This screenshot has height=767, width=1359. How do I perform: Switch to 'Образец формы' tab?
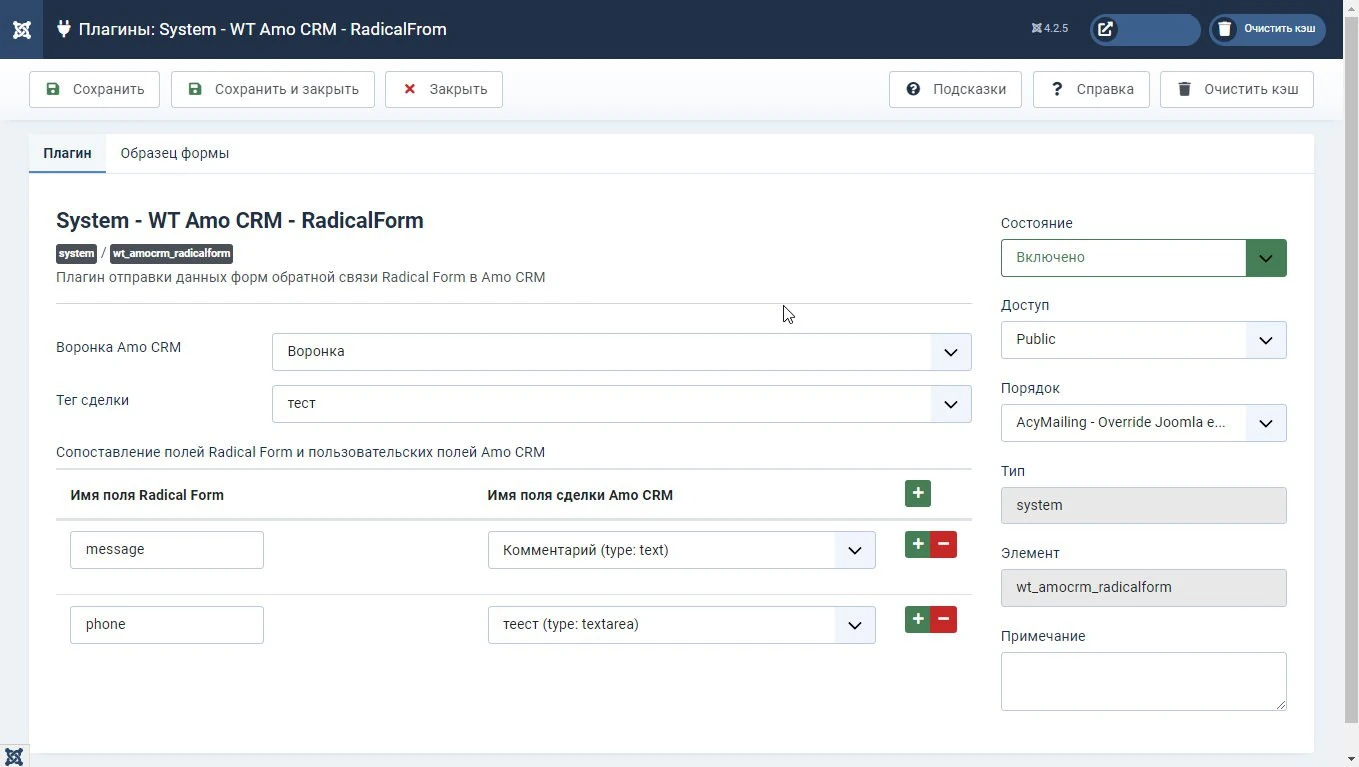[175, 153]
